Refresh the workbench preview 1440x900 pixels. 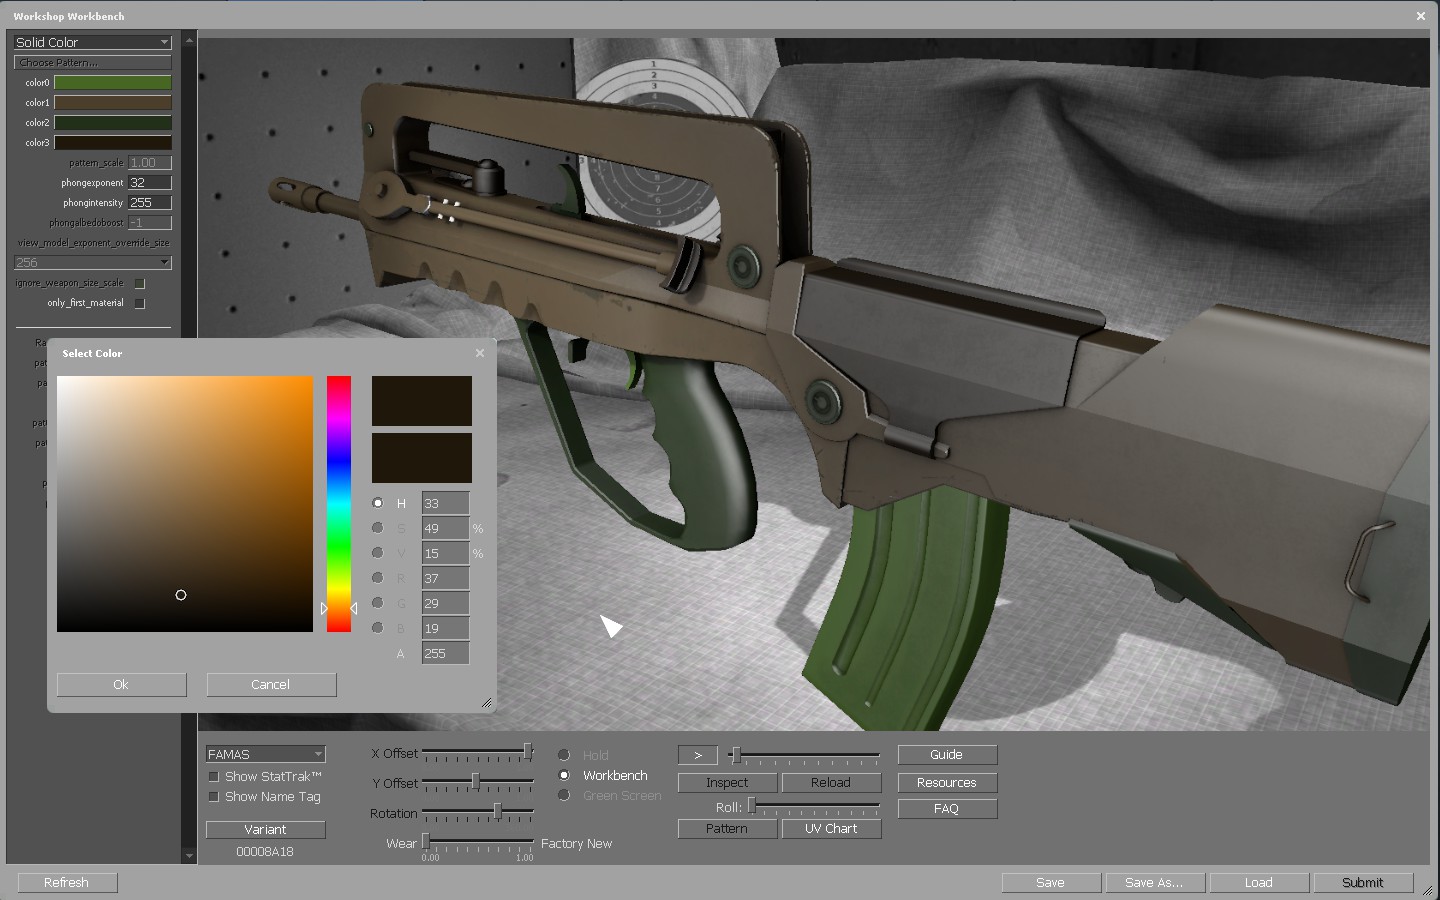point(68,883)
